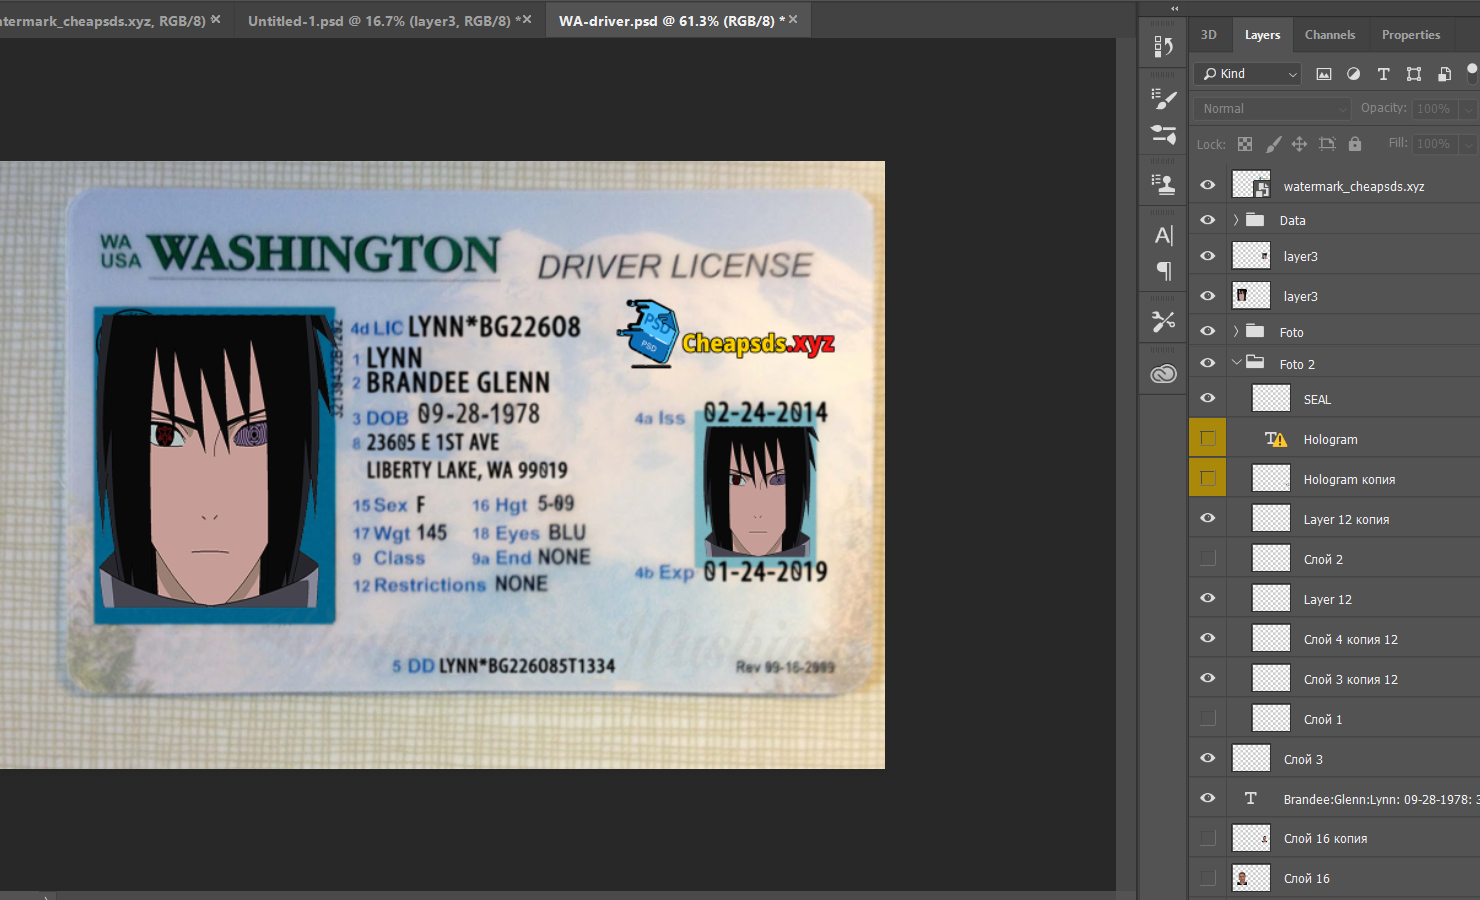
Task: Open the Clone Source panel icon
Action: point(1163,184)
